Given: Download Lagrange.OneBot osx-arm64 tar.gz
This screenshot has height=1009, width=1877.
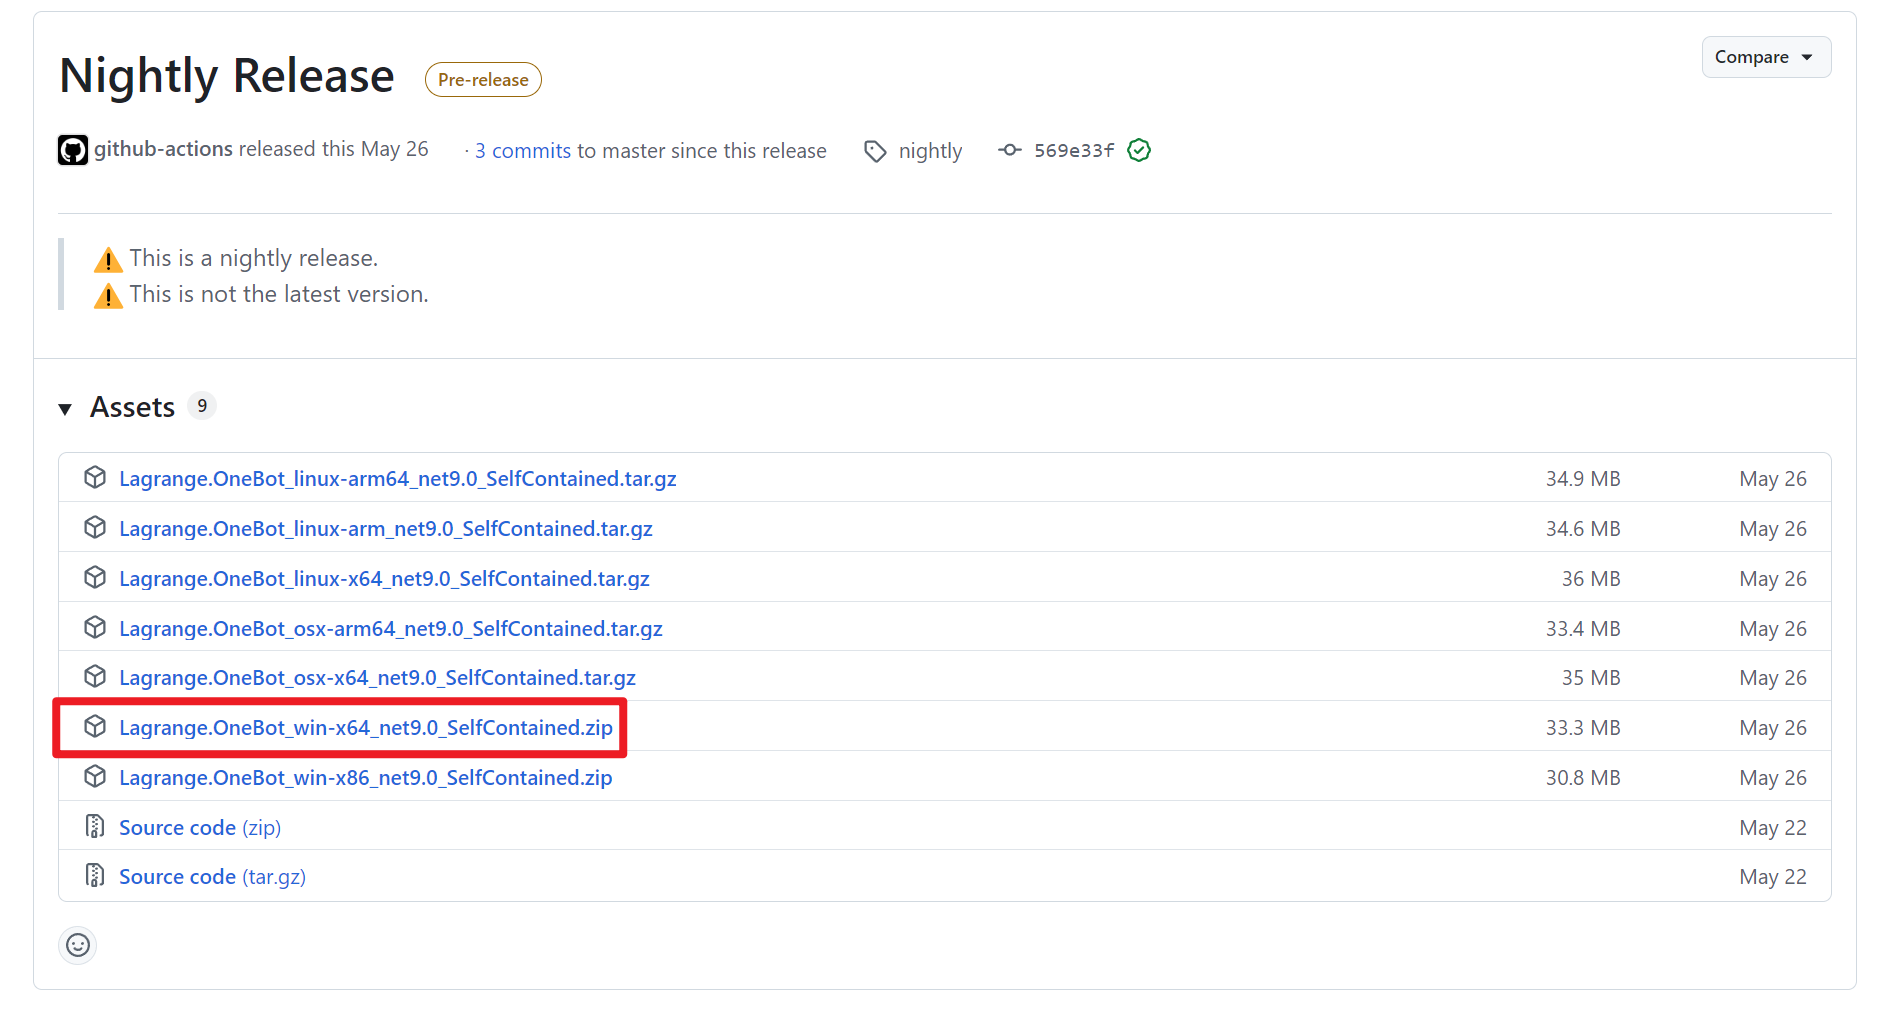Looking at the screenshot, I should tap(390, 629).
